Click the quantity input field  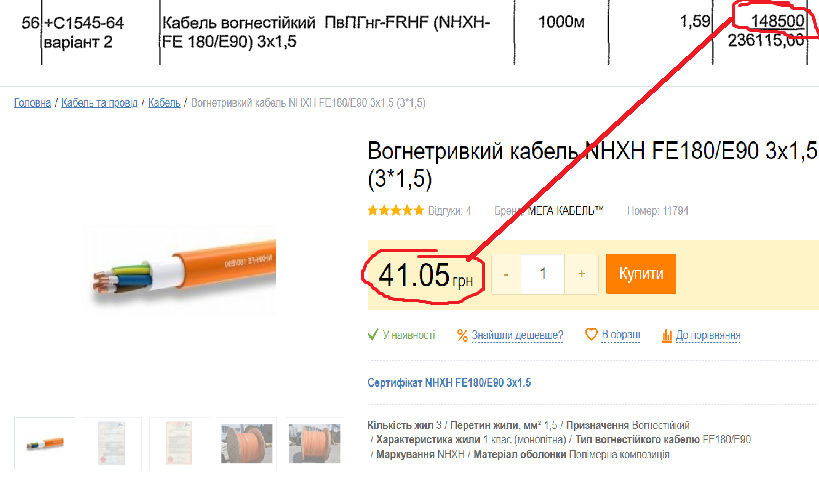[x=543, y=274]
